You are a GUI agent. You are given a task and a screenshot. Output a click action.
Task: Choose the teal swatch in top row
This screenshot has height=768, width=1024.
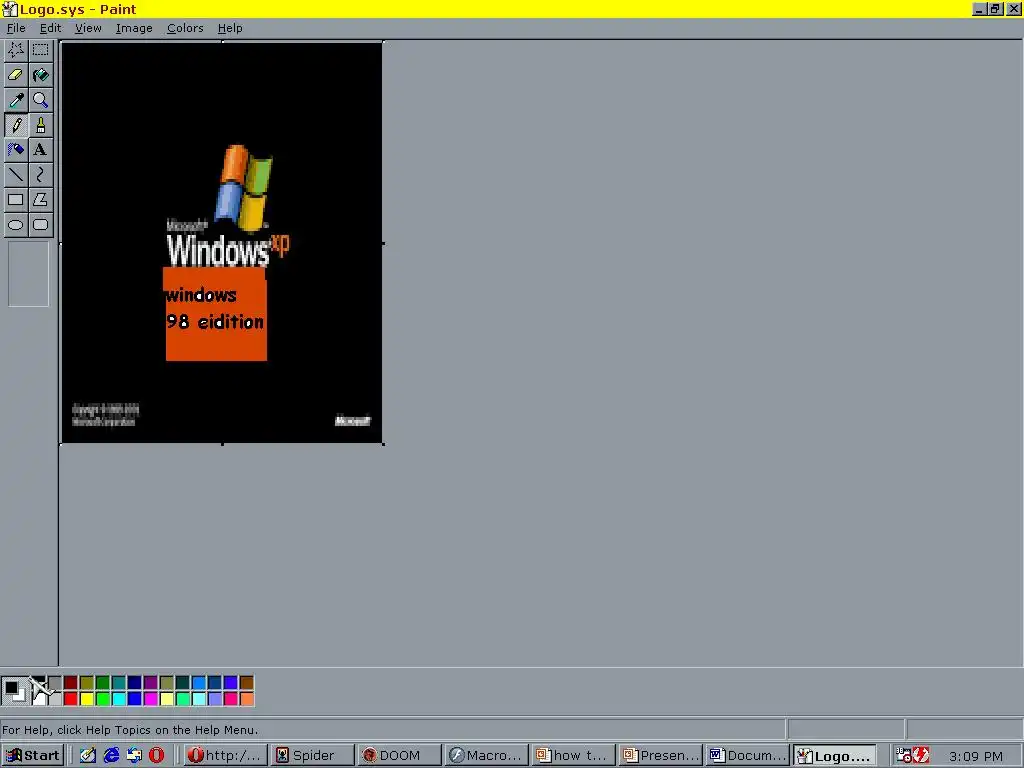(x=119, y=683)
